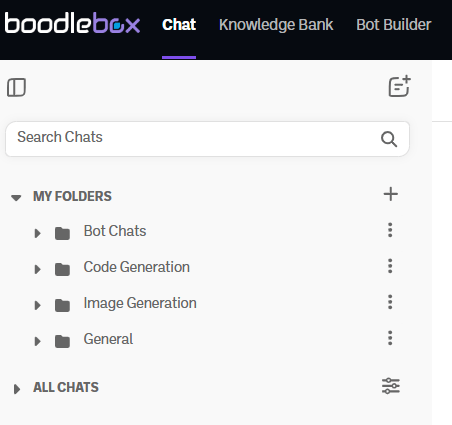
Task: Click the search magnifier icon
Action: point(389,139)
